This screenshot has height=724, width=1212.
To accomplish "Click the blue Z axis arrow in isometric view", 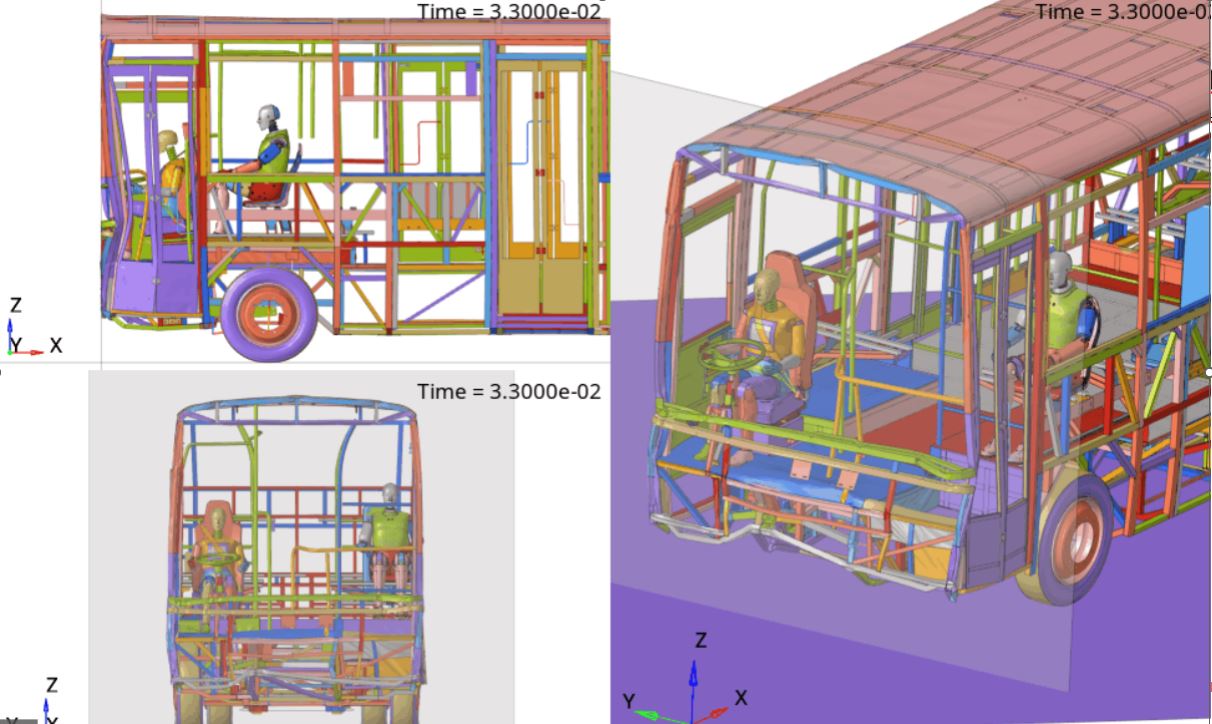I will (693, 680).
